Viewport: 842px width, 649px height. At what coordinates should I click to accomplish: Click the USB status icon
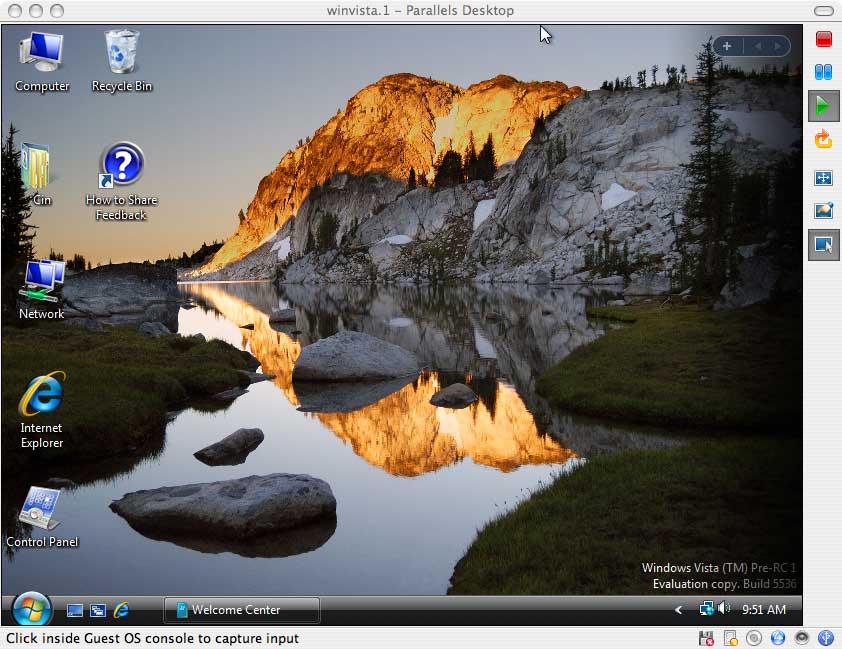click(x=826, y=638)
